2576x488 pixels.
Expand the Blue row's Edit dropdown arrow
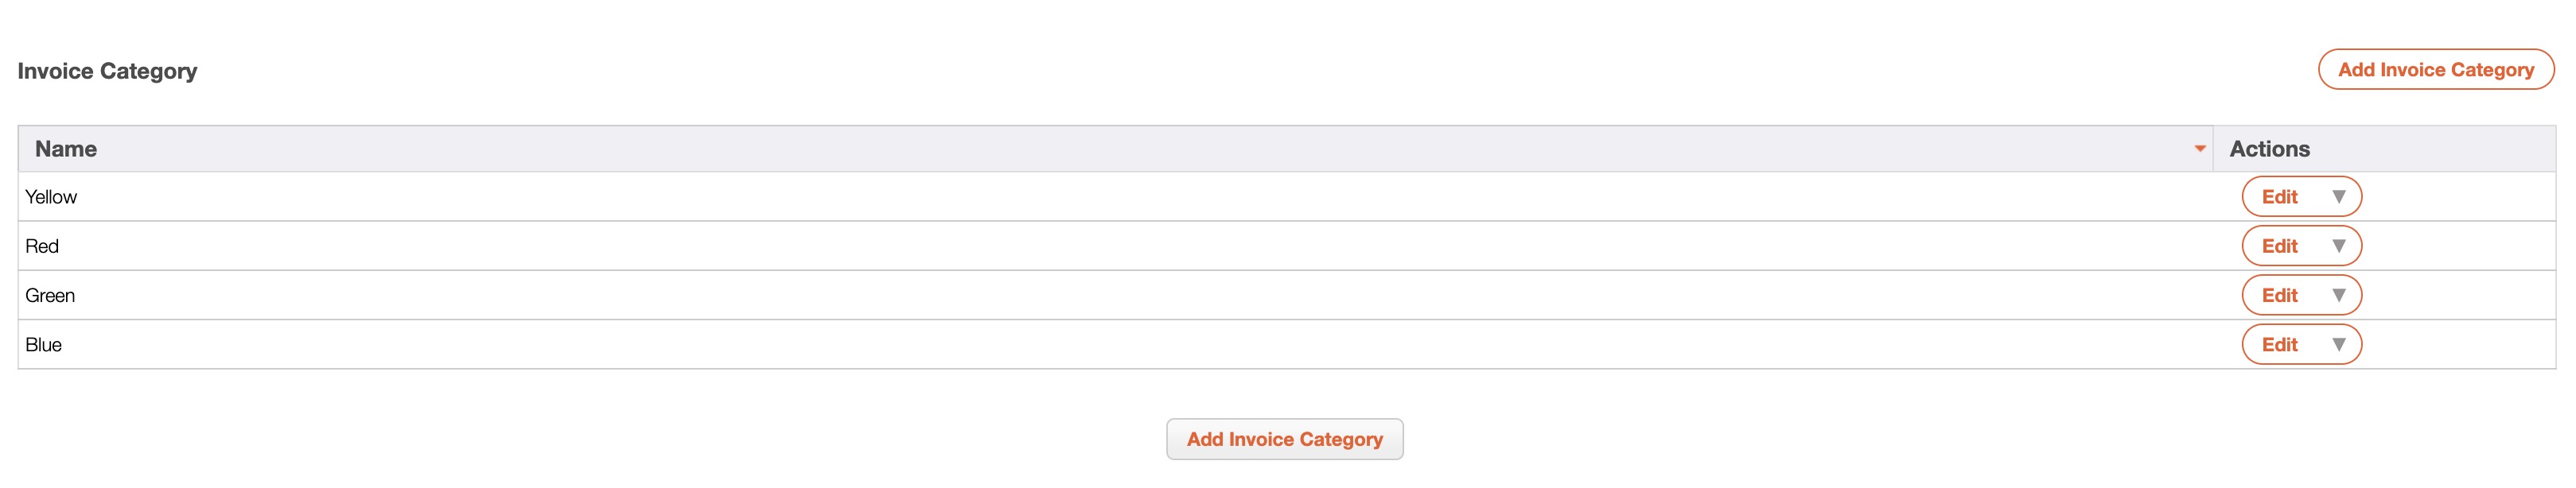tap(2338, 345)
